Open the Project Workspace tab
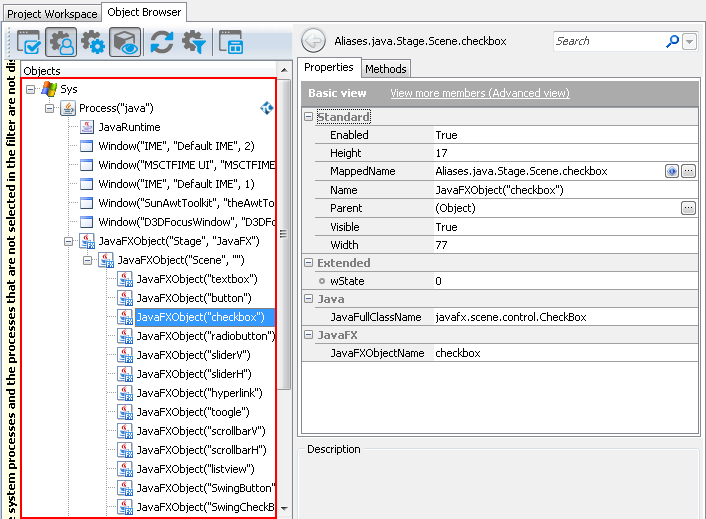This screenshot has width=706, height=519. pyautogui.click(x=53, y=13)
